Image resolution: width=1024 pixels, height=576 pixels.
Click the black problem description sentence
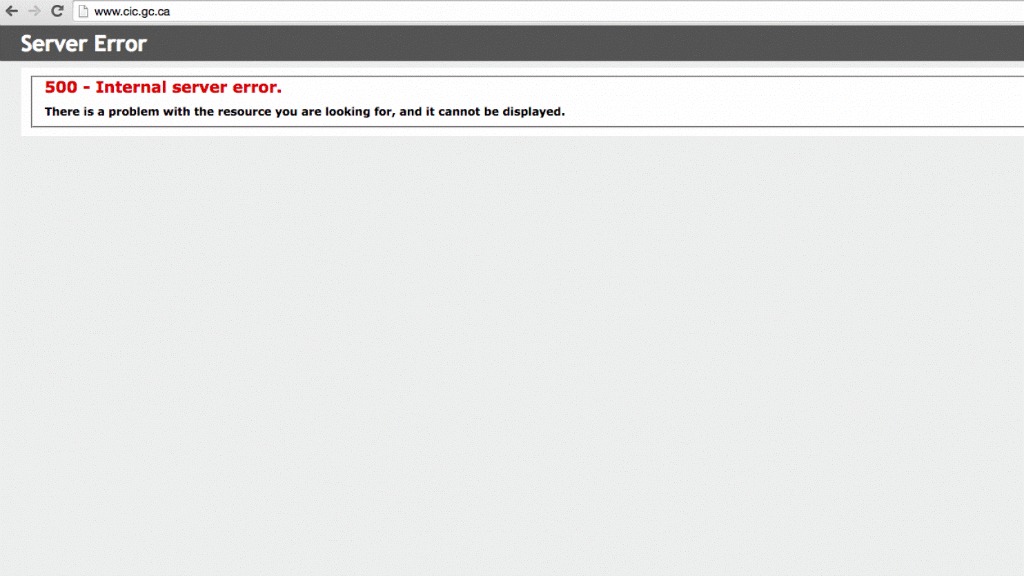305,111
